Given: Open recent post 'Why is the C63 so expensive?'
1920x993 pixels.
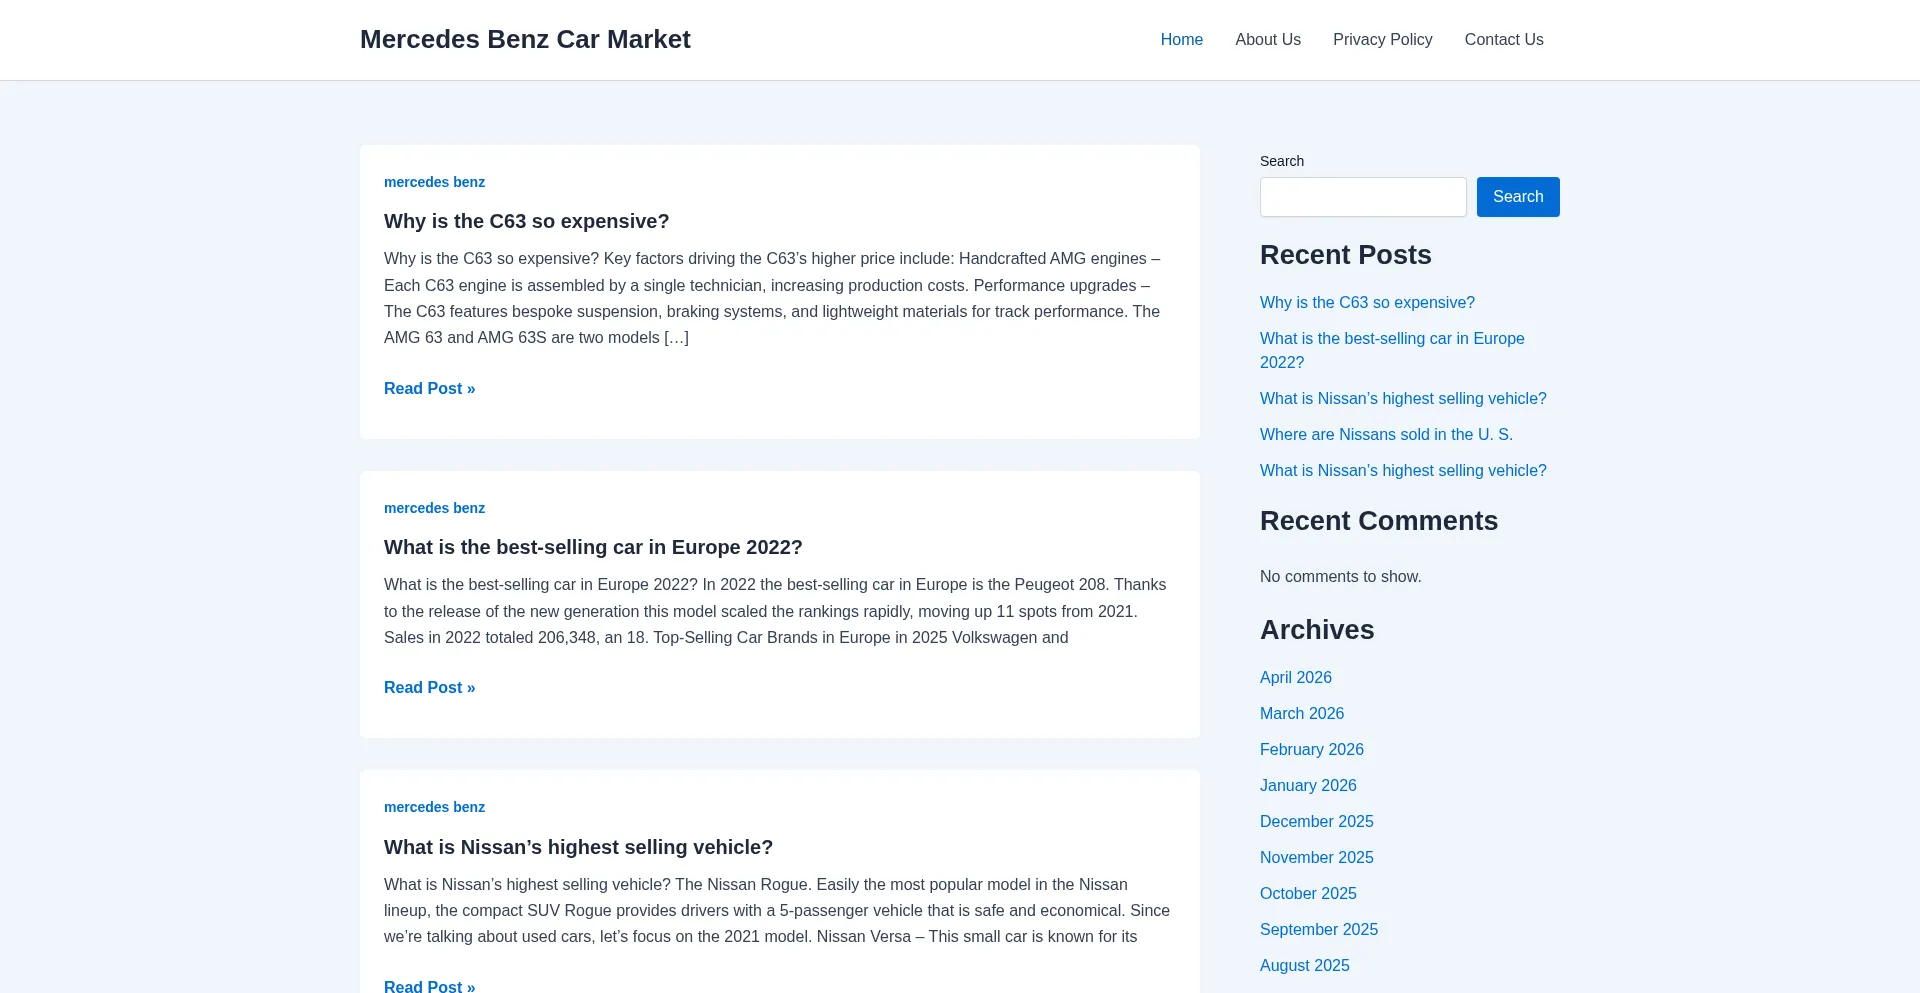Looking at the screenshot, I should 1367,302.
